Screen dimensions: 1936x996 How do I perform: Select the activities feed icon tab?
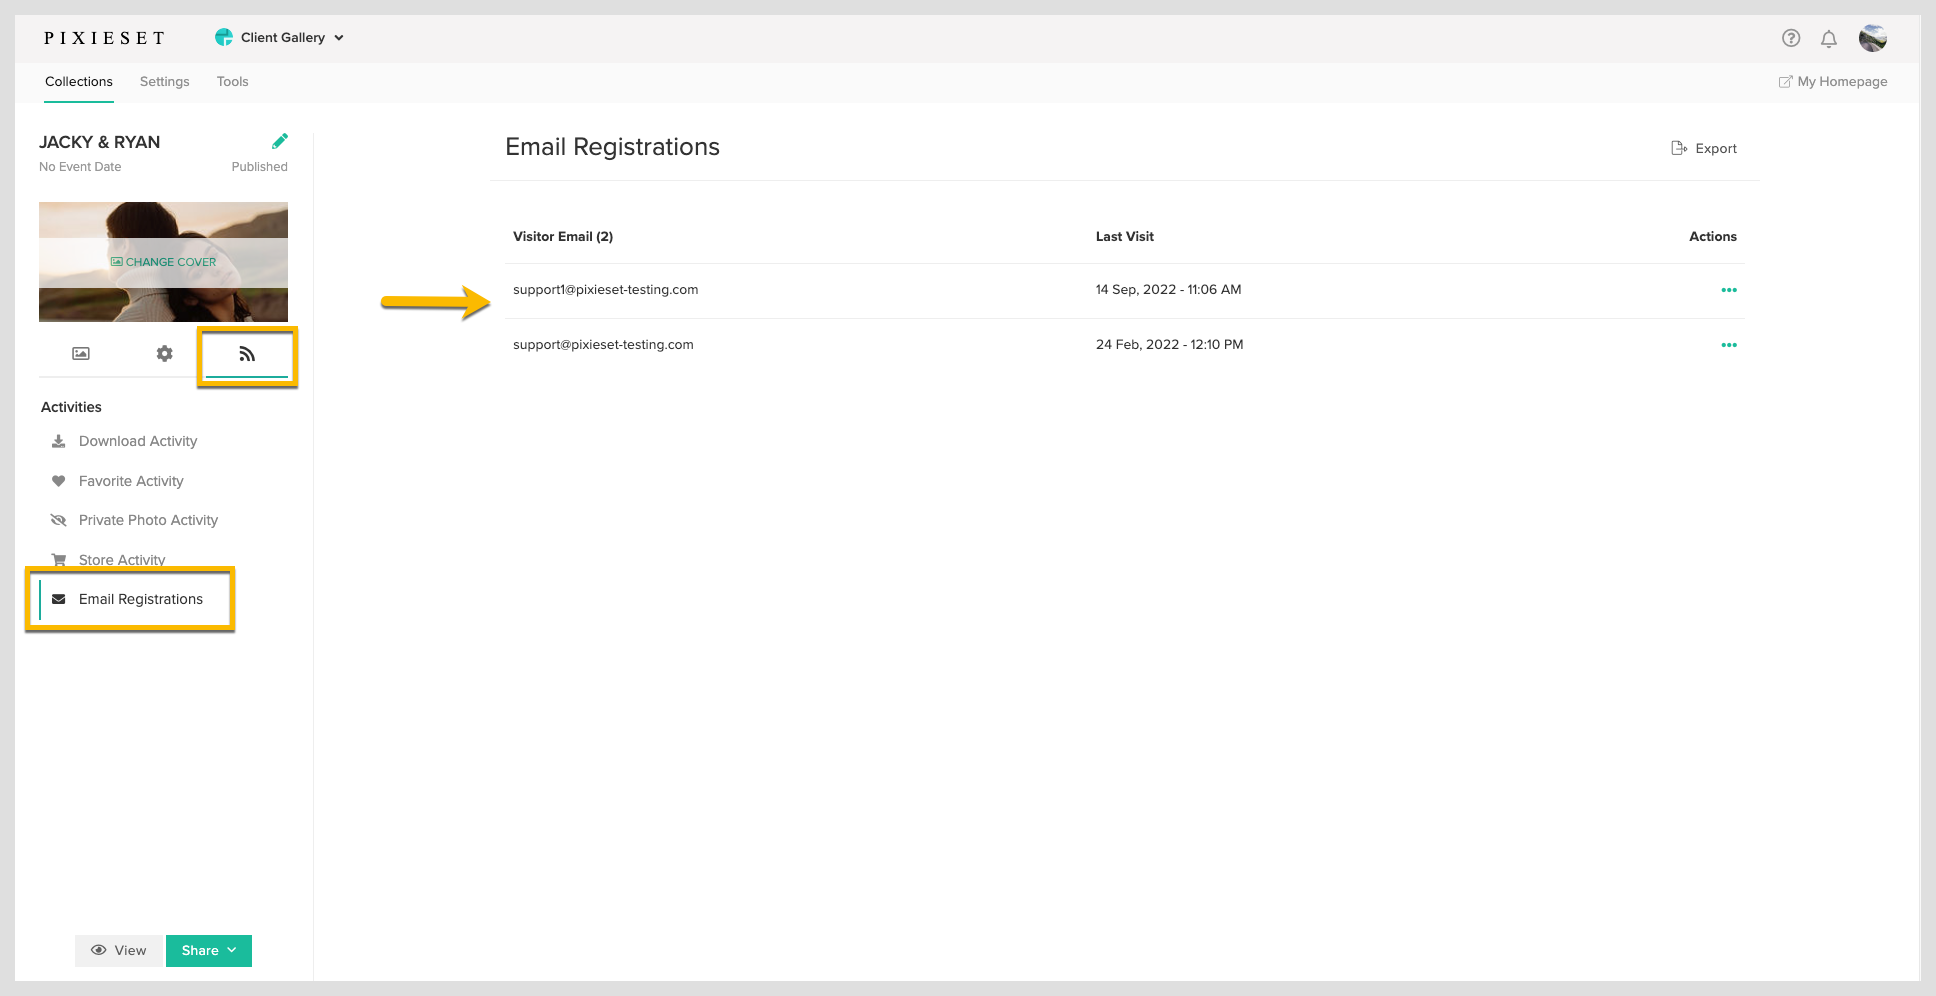(x=247, y=354)
